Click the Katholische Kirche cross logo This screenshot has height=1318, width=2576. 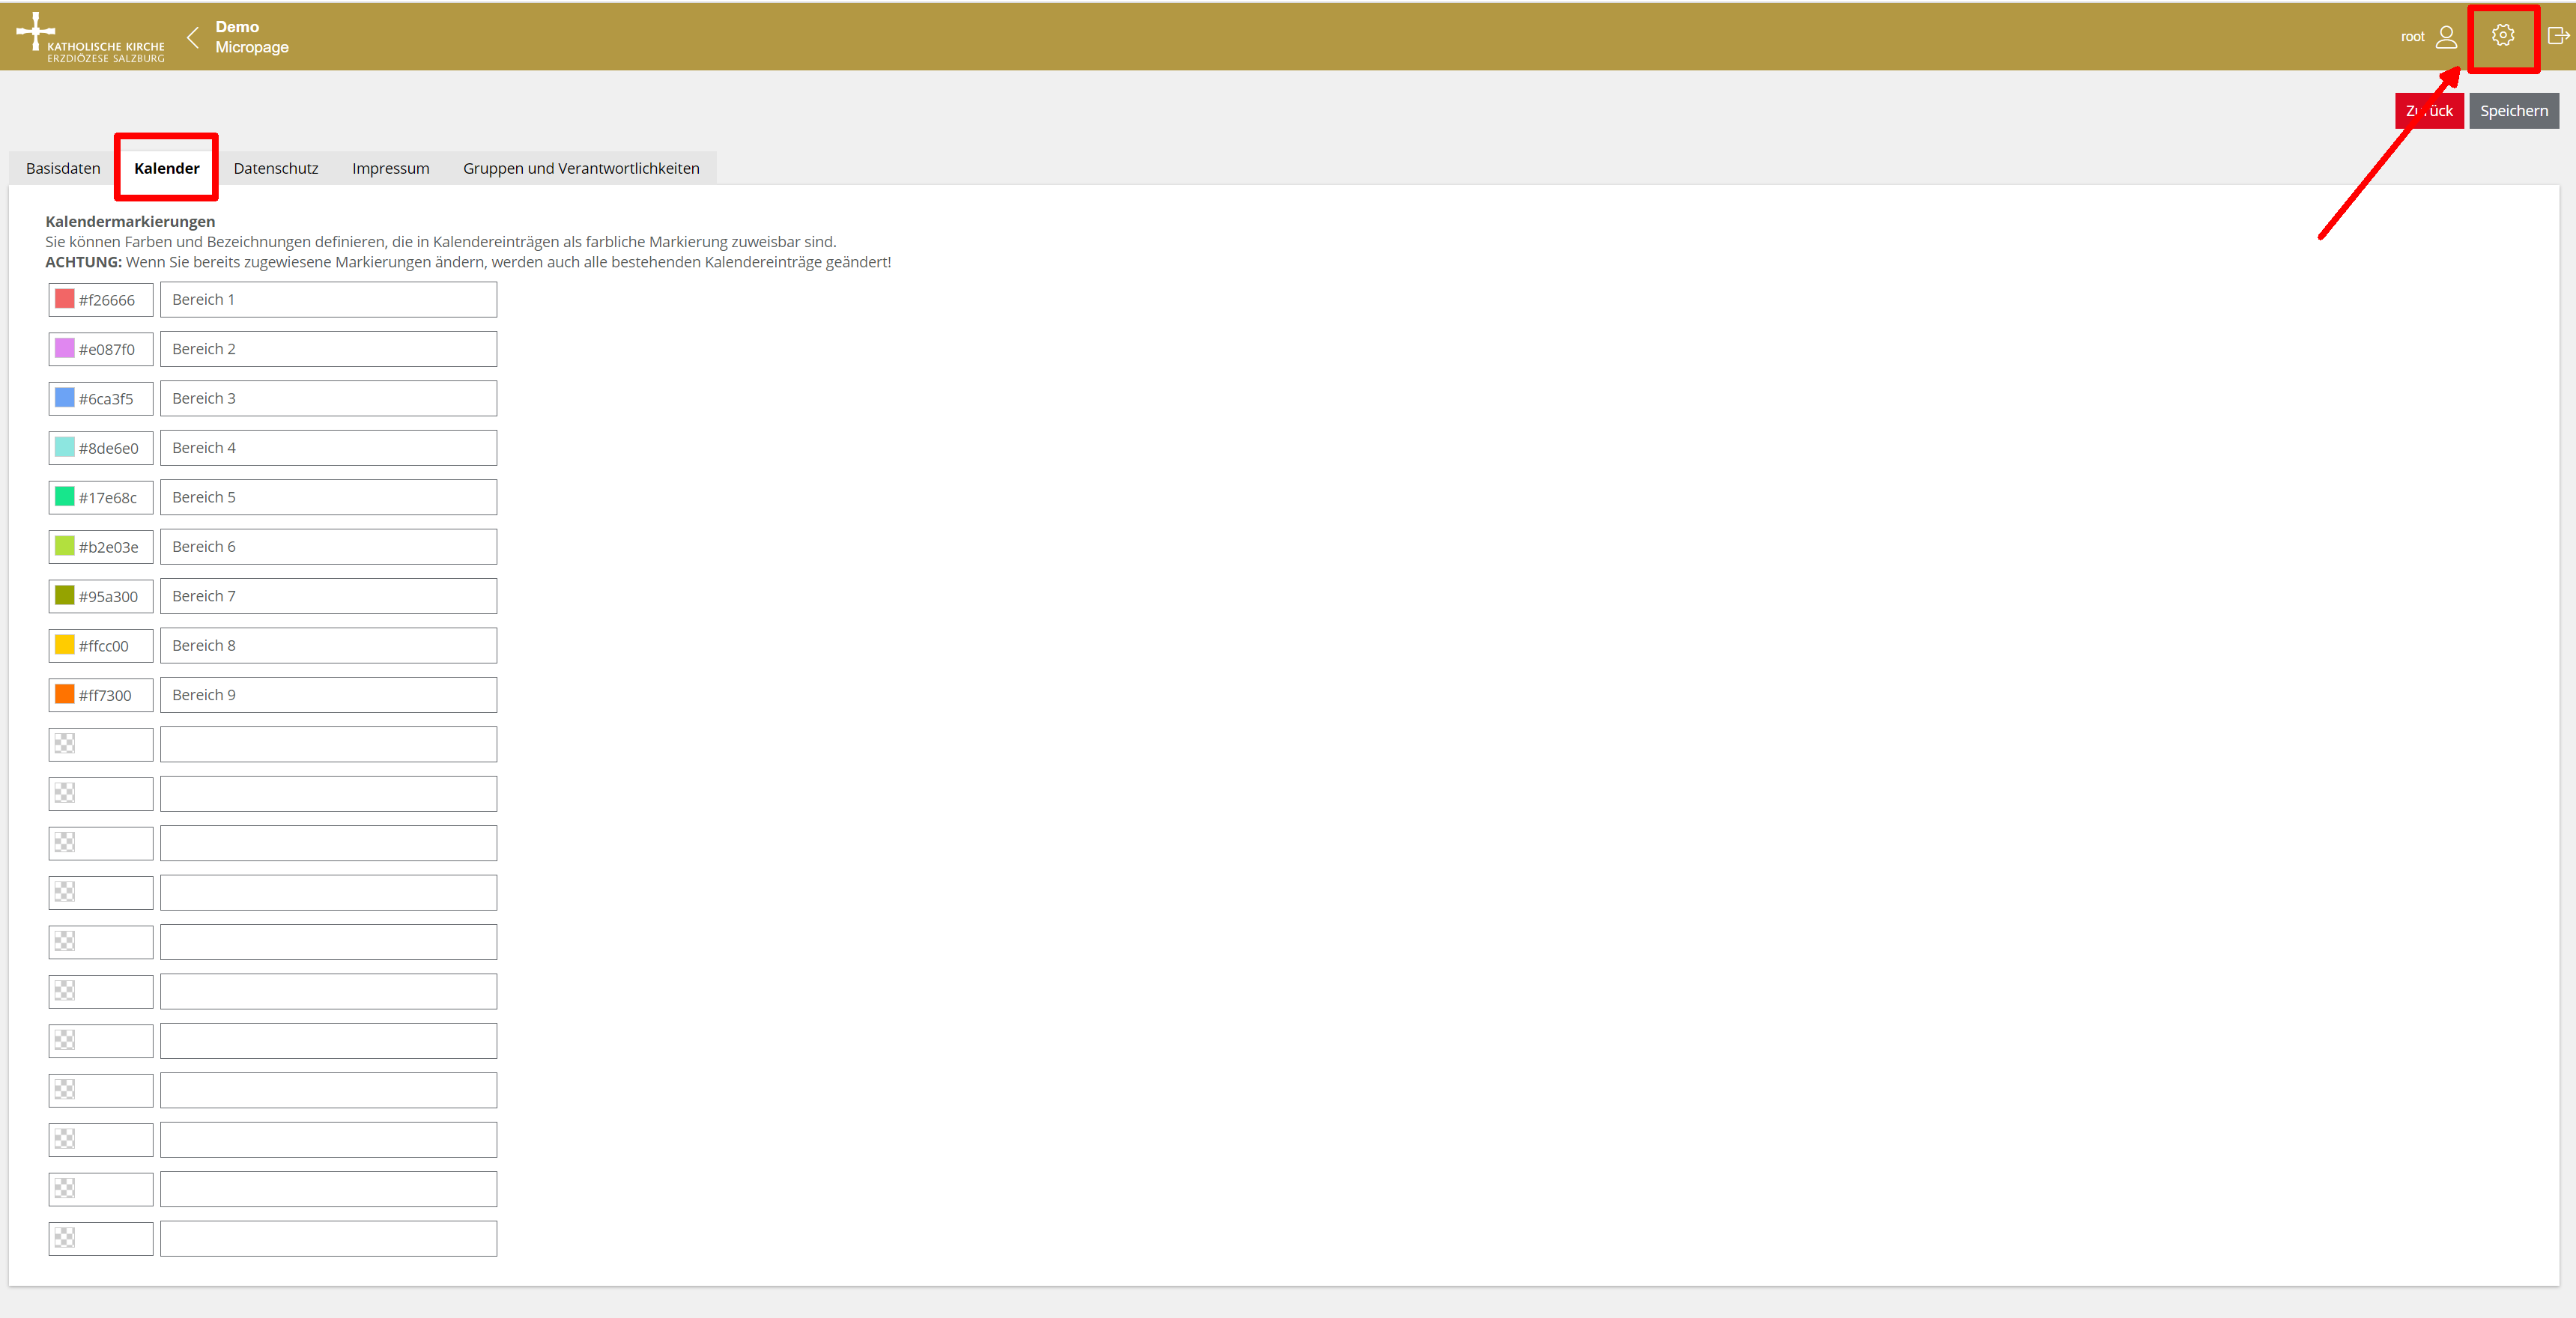tap(37, 31)
